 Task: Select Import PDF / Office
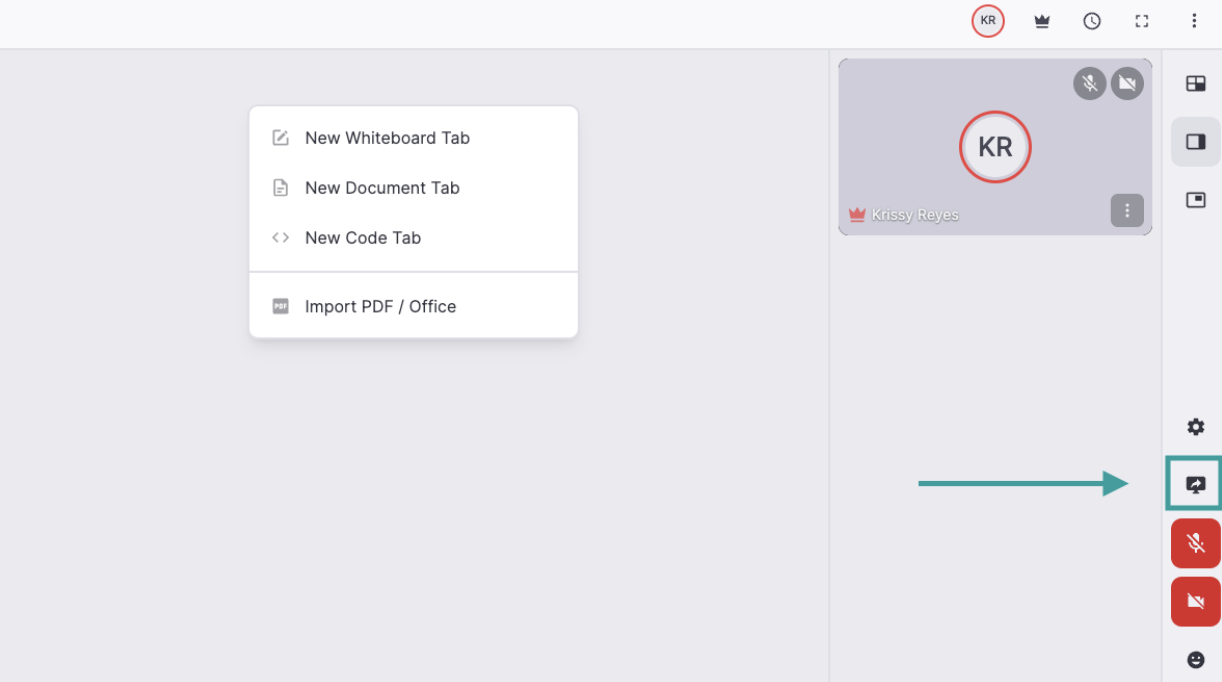tap(380, 306)
